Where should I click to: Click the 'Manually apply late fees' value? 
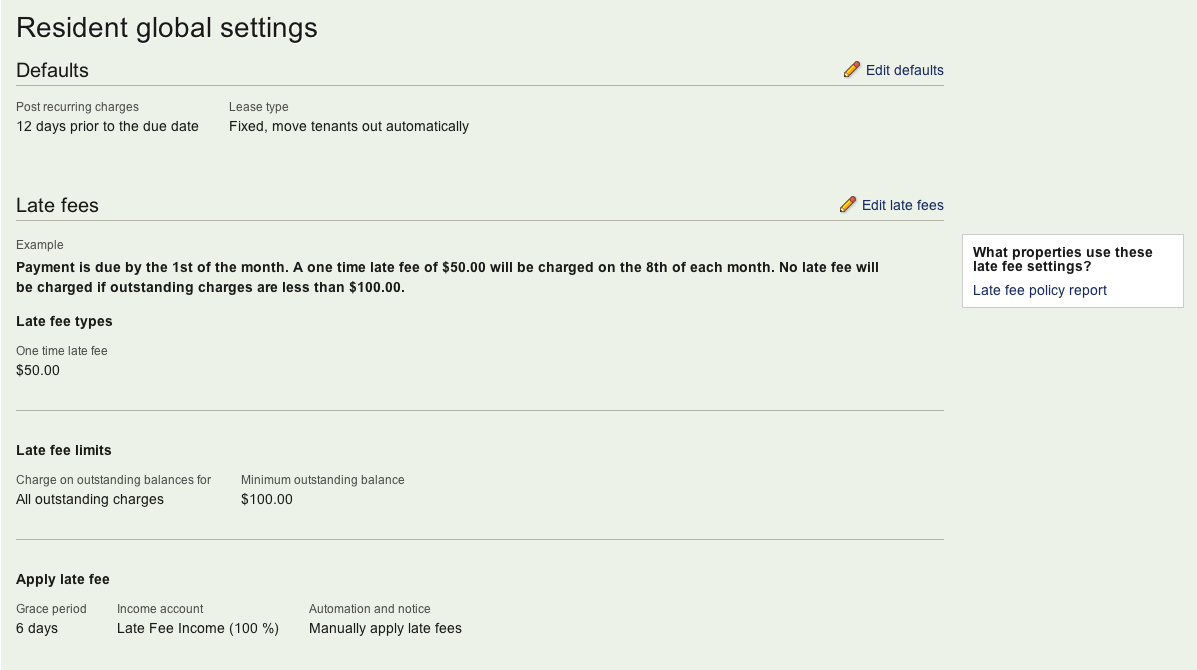click(x=385, y=628)
